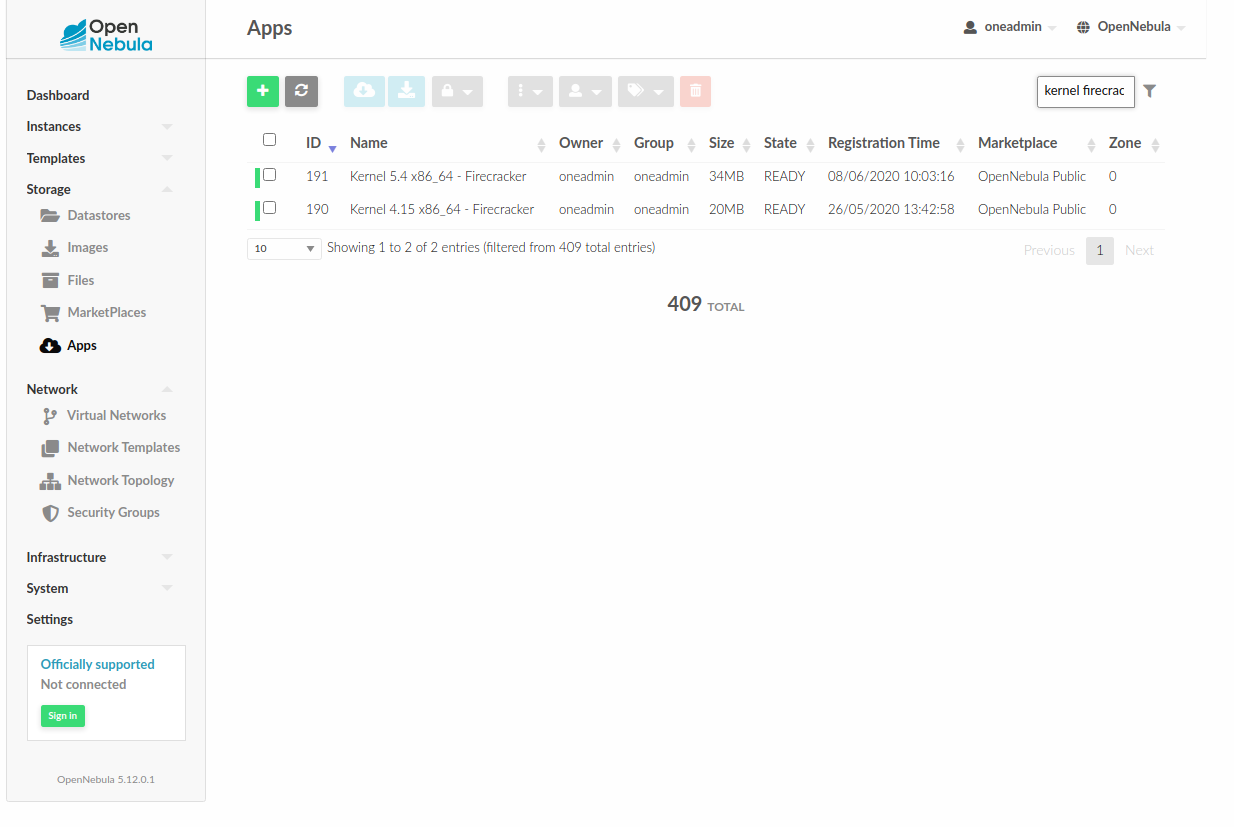
Task: Click the green plus create app button
Action: tap(263, 91)
